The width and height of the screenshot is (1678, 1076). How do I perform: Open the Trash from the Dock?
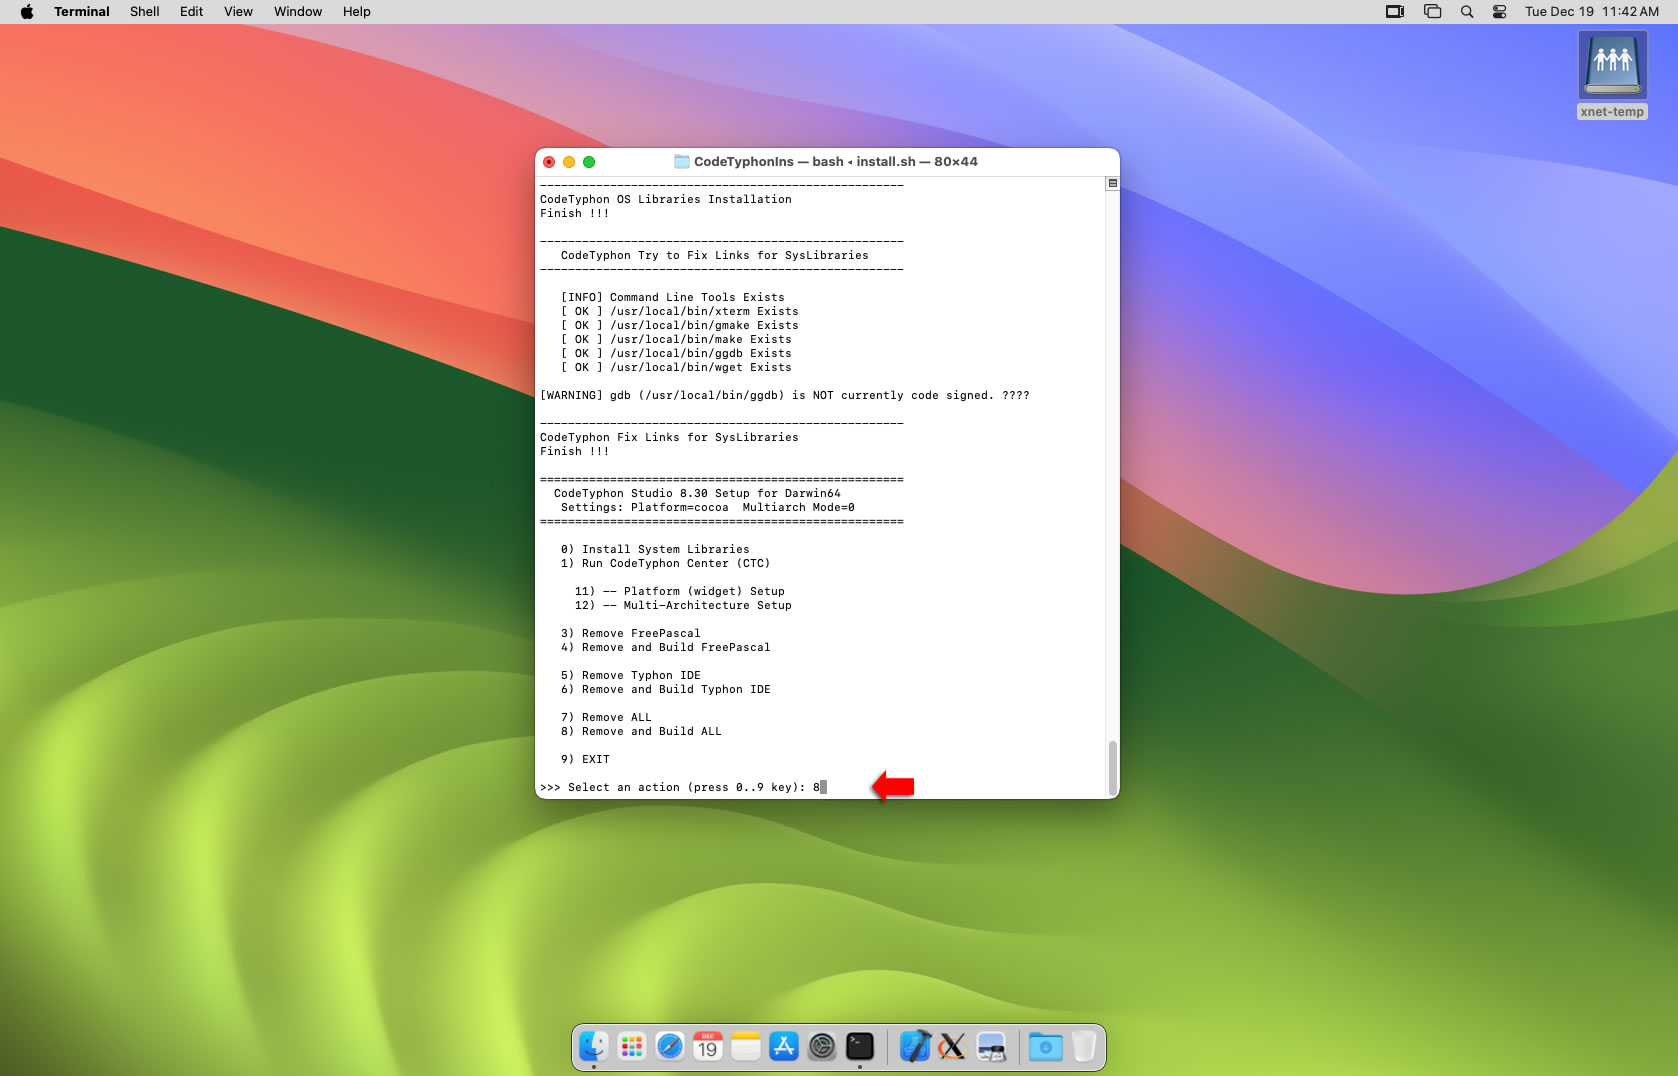[1084, 1047]
